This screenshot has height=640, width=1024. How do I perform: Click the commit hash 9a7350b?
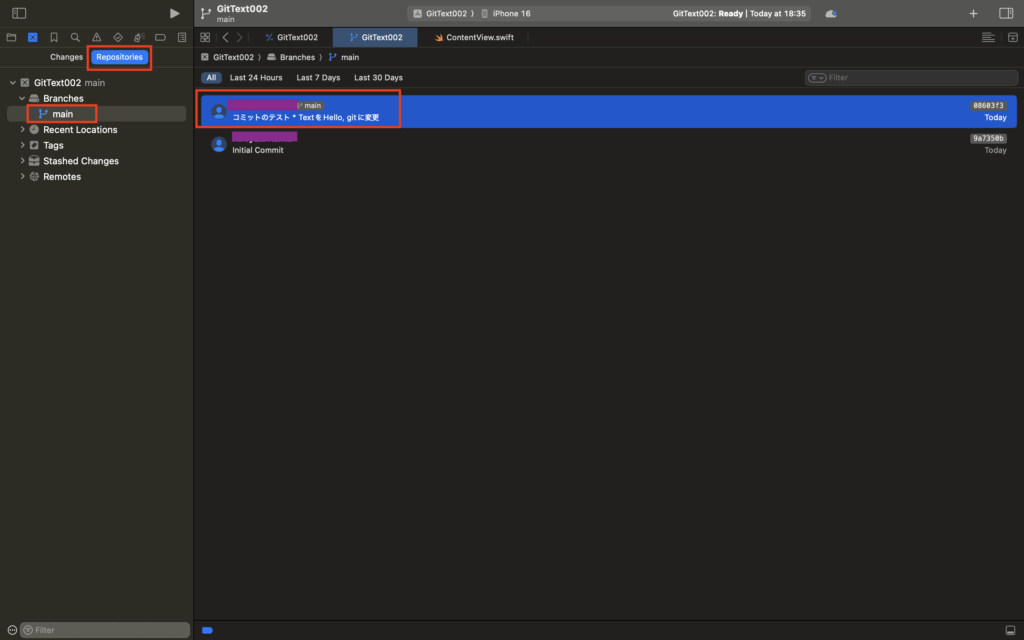[988, 138]
